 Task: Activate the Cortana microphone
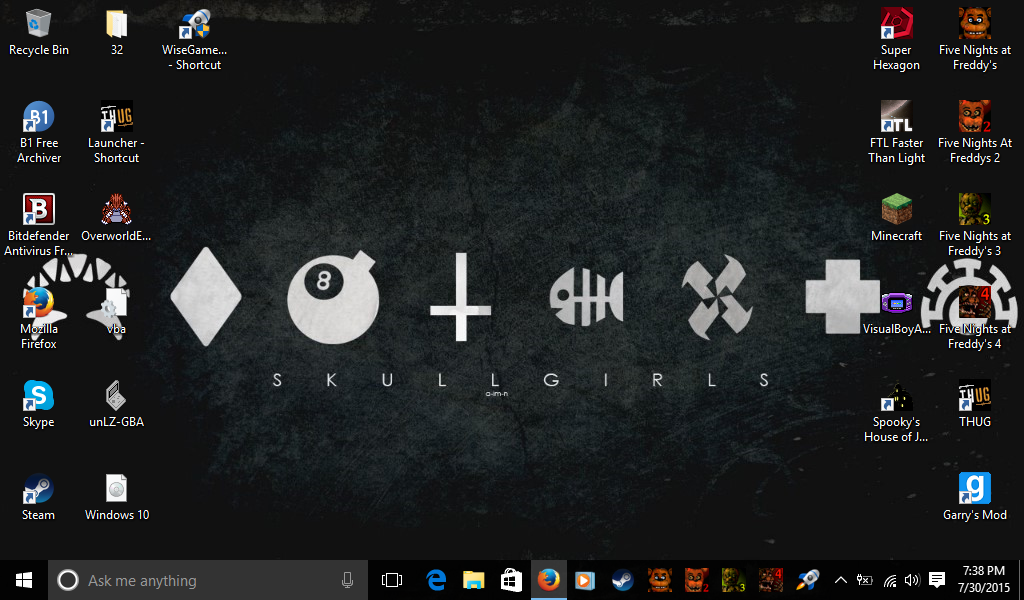347,580
